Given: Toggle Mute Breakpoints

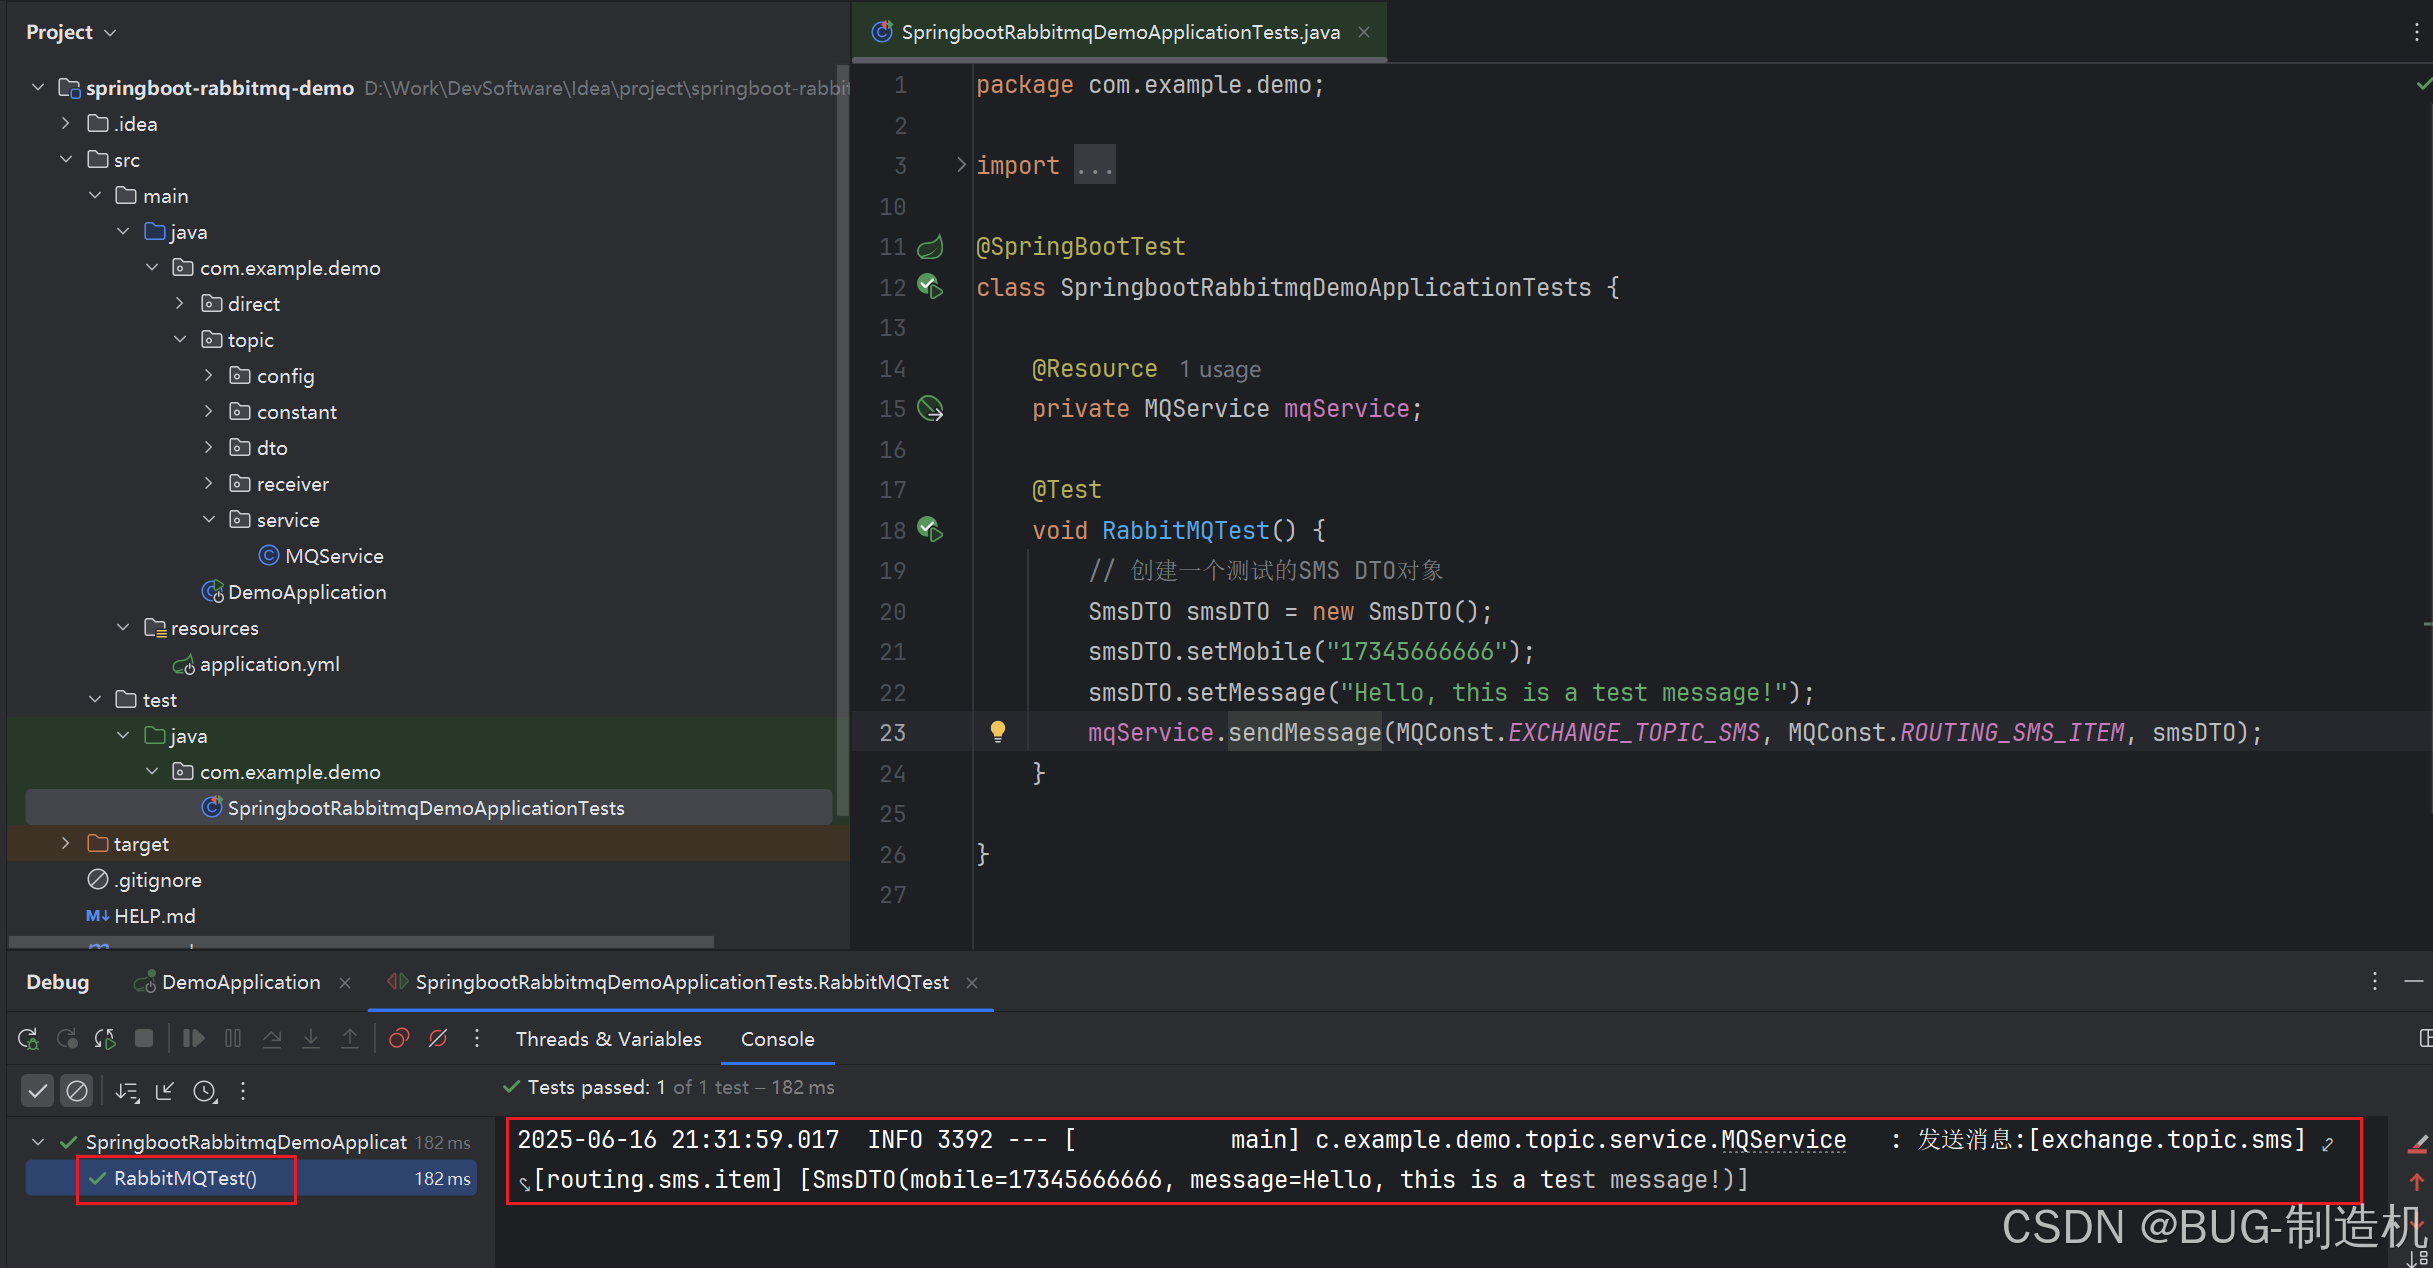Looking at the screenshot, I should tap(438, 1039).
